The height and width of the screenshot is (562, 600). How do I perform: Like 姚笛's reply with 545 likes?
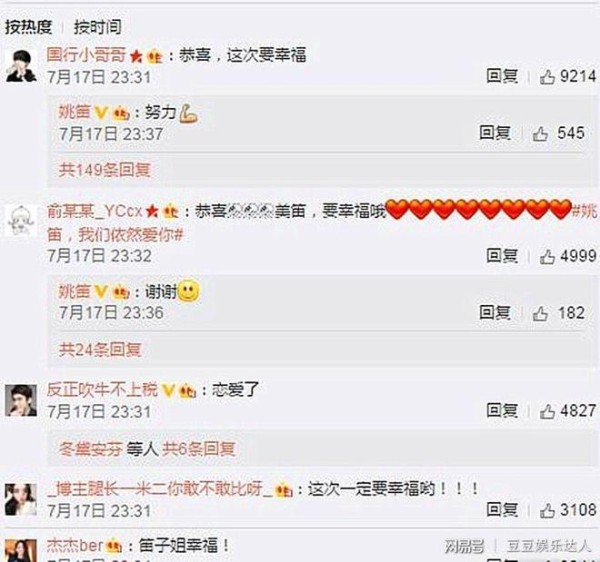point(540,134)
